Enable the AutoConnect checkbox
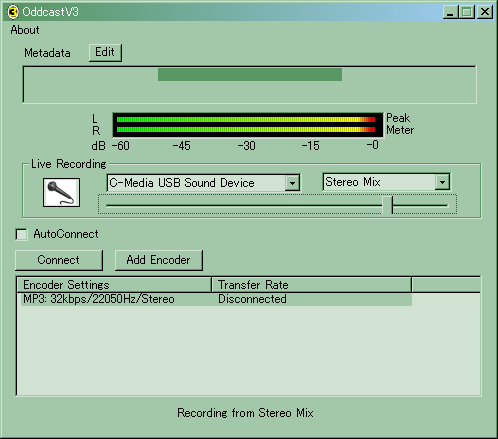This screenshot has height=439, width=498. point(22,234)
